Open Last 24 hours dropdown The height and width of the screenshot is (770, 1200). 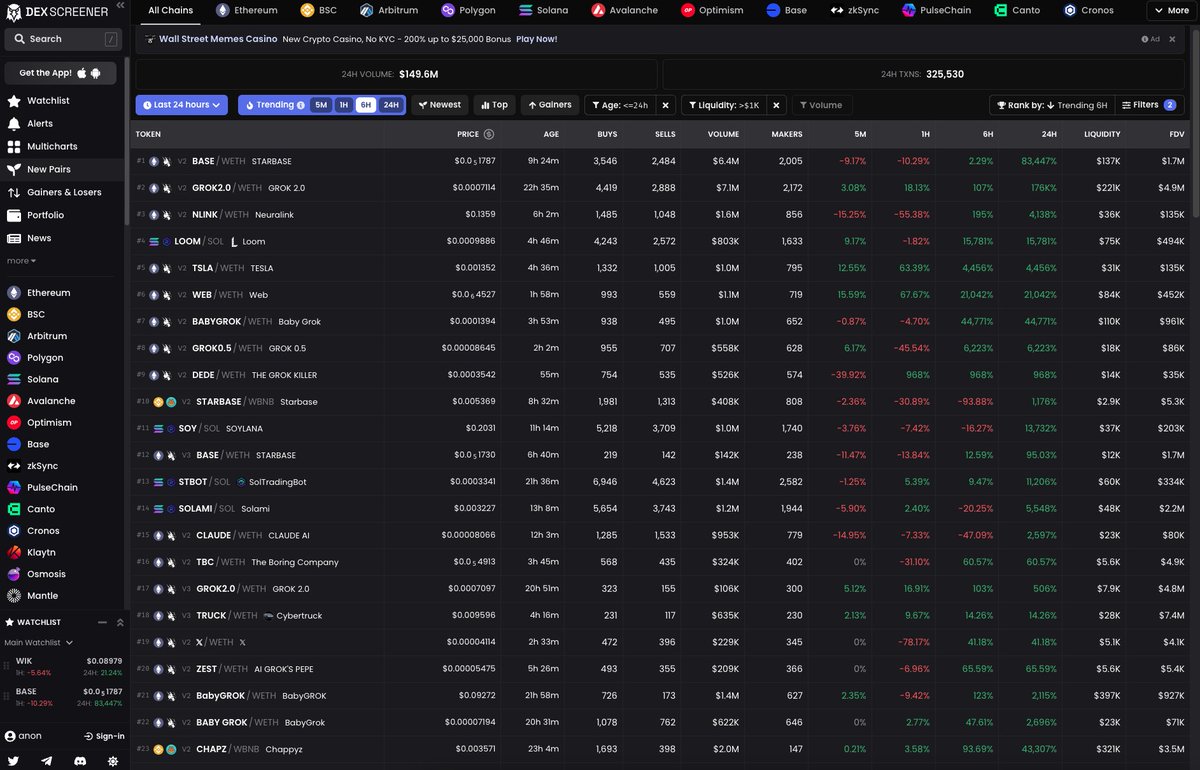click(184, 105)
